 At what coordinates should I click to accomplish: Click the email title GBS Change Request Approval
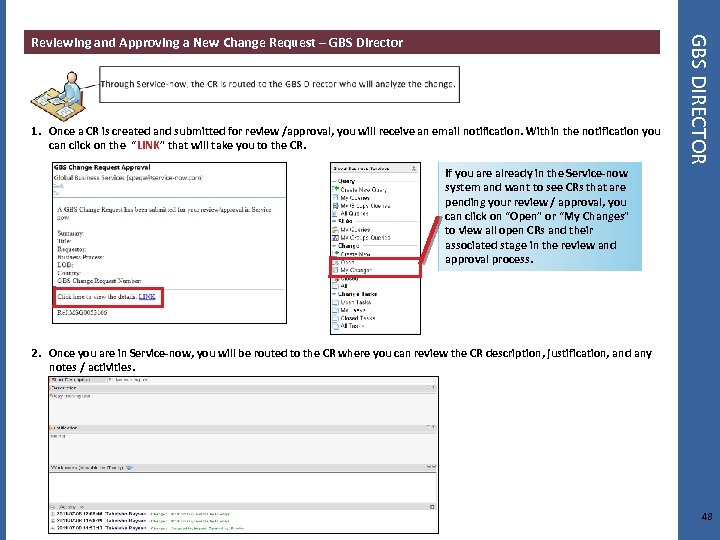tap(102, 168)
